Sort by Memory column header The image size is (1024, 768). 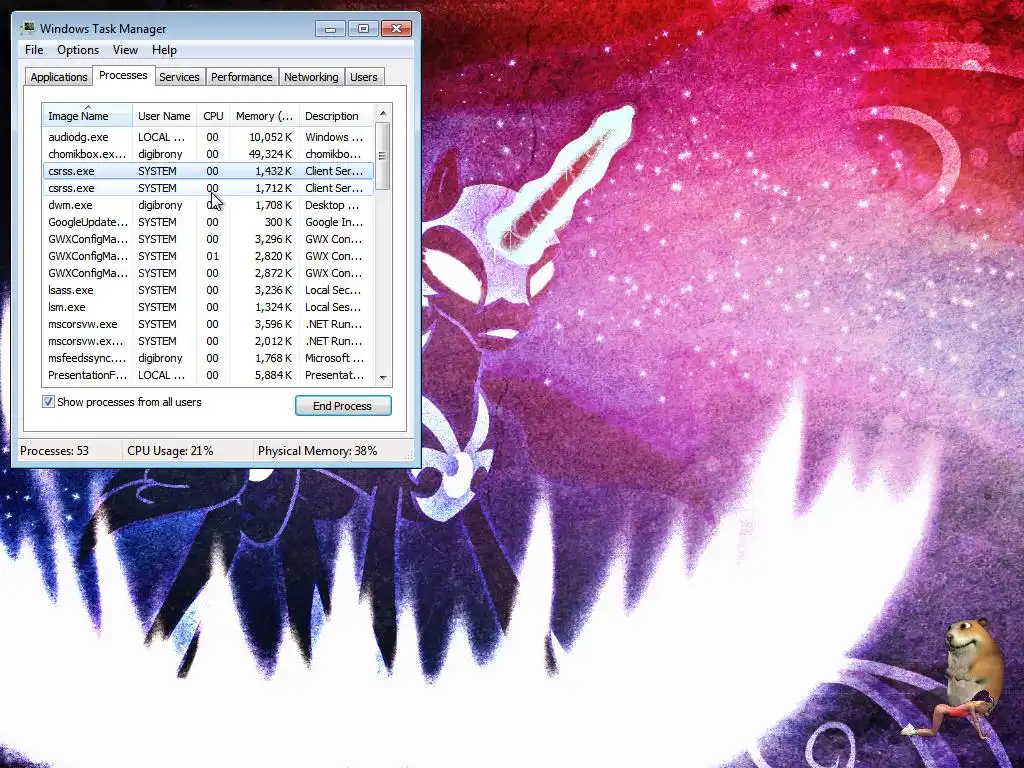264,116
